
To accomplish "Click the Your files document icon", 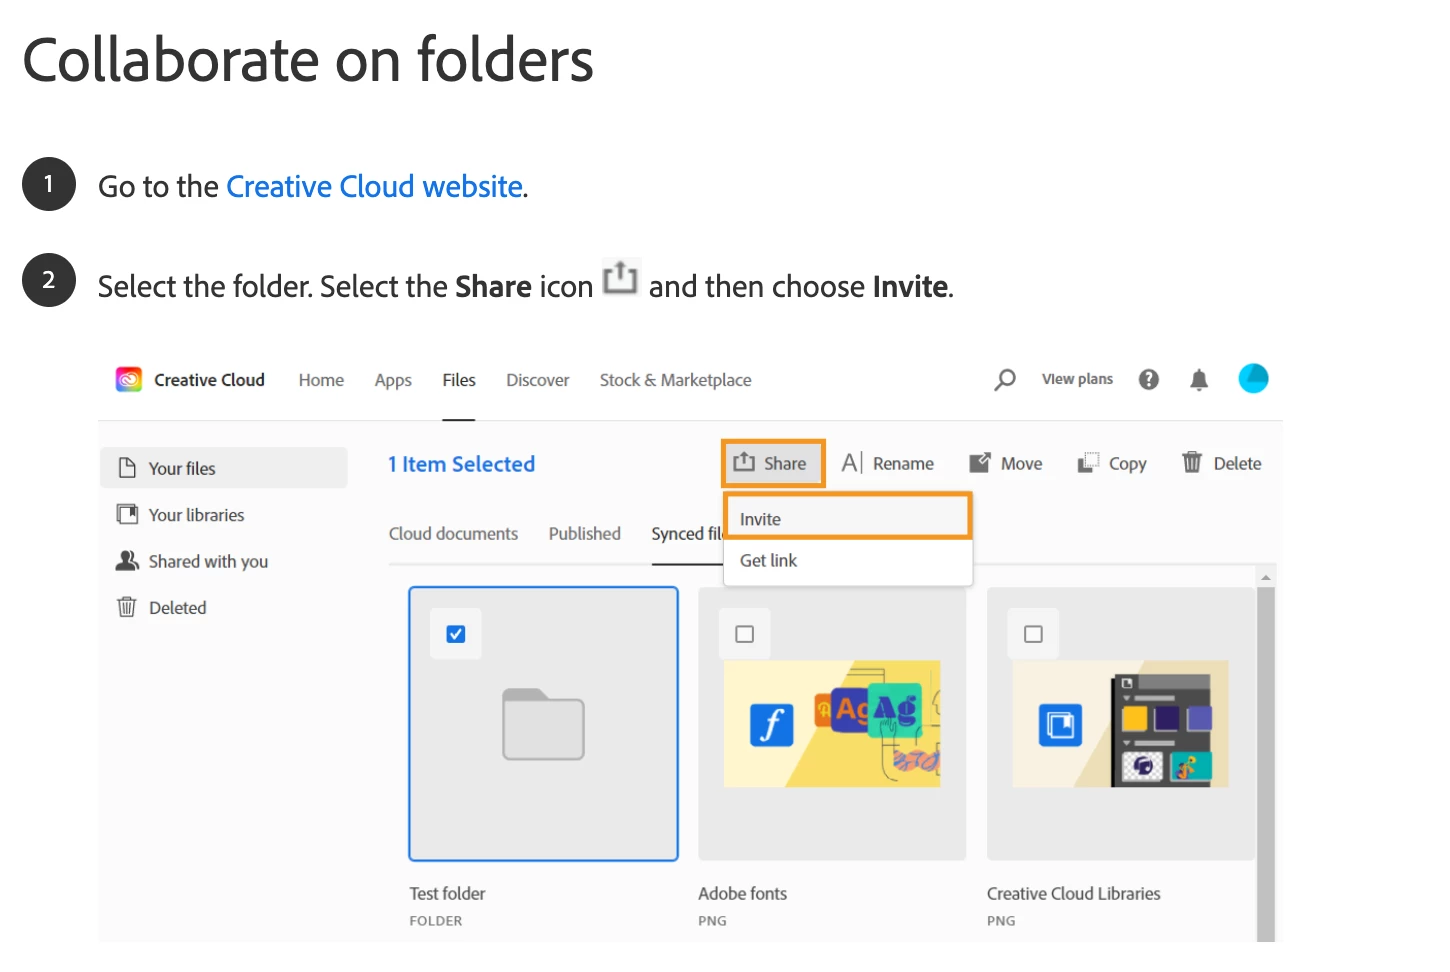I will pyautogui.click(x=127, y=468).
